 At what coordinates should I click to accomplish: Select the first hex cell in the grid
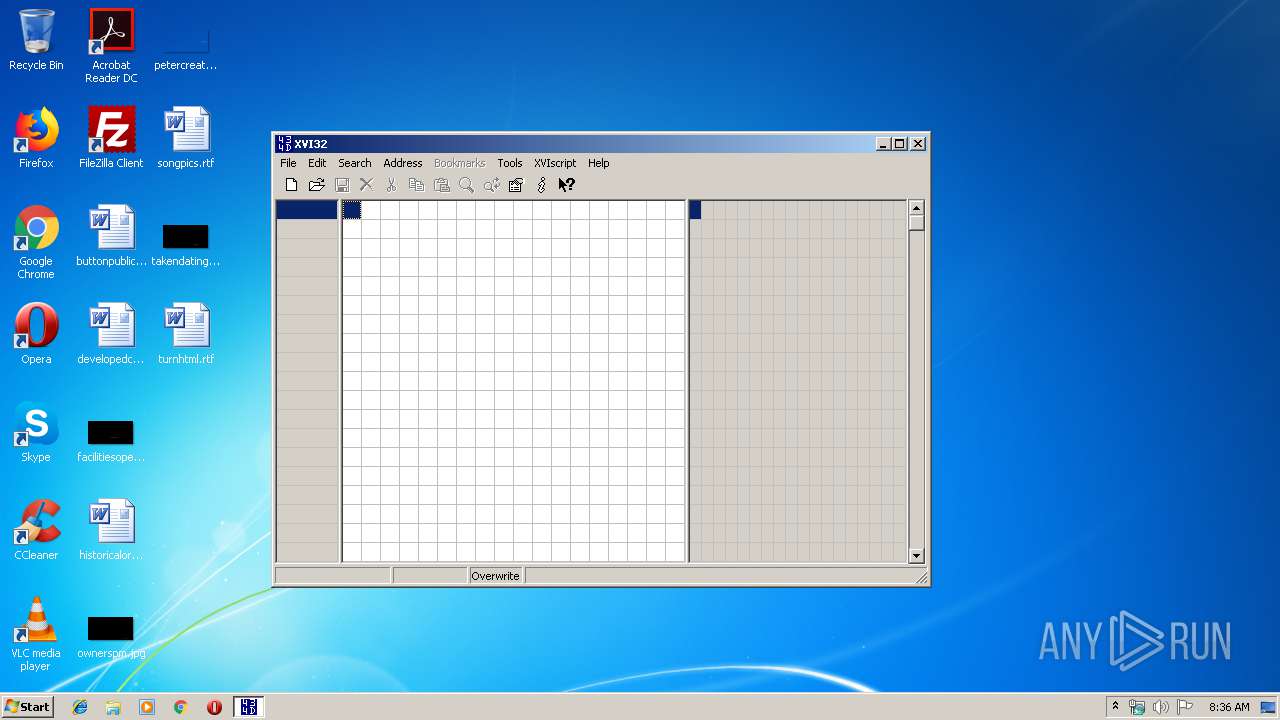(x=352, y=209)
